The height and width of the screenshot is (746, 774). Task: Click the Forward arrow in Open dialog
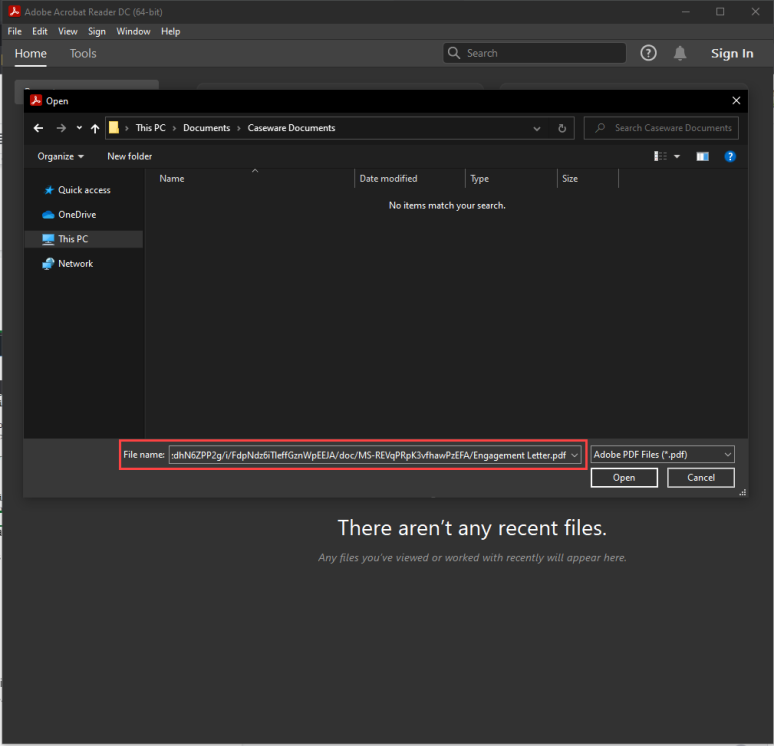tap(61, 128)
